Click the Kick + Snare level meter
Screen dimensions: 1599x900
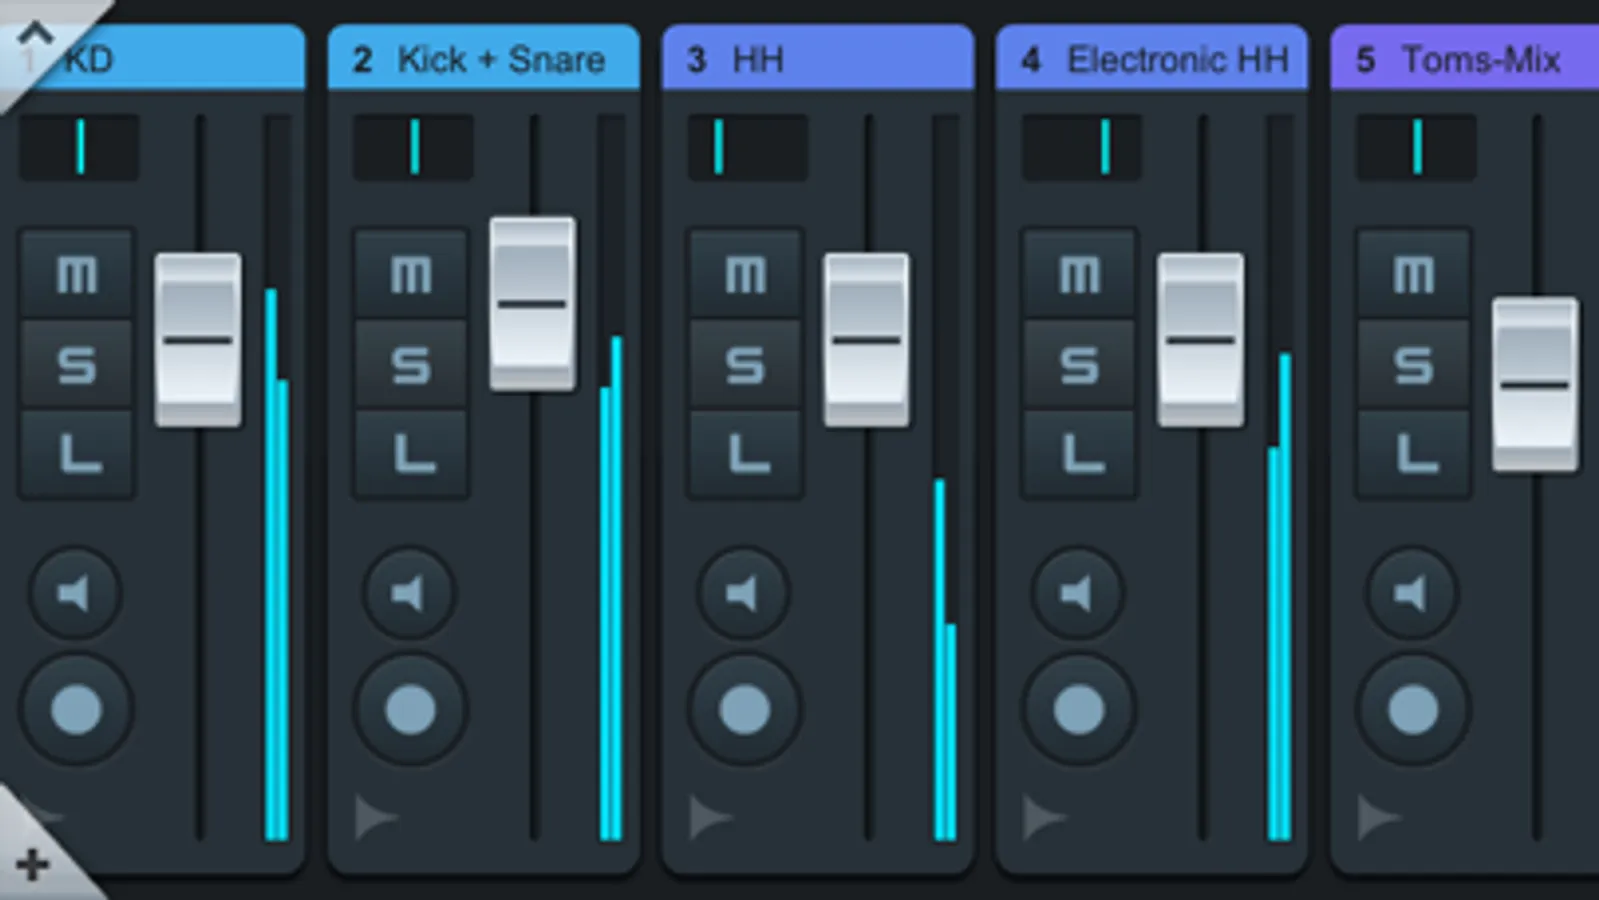611,478
